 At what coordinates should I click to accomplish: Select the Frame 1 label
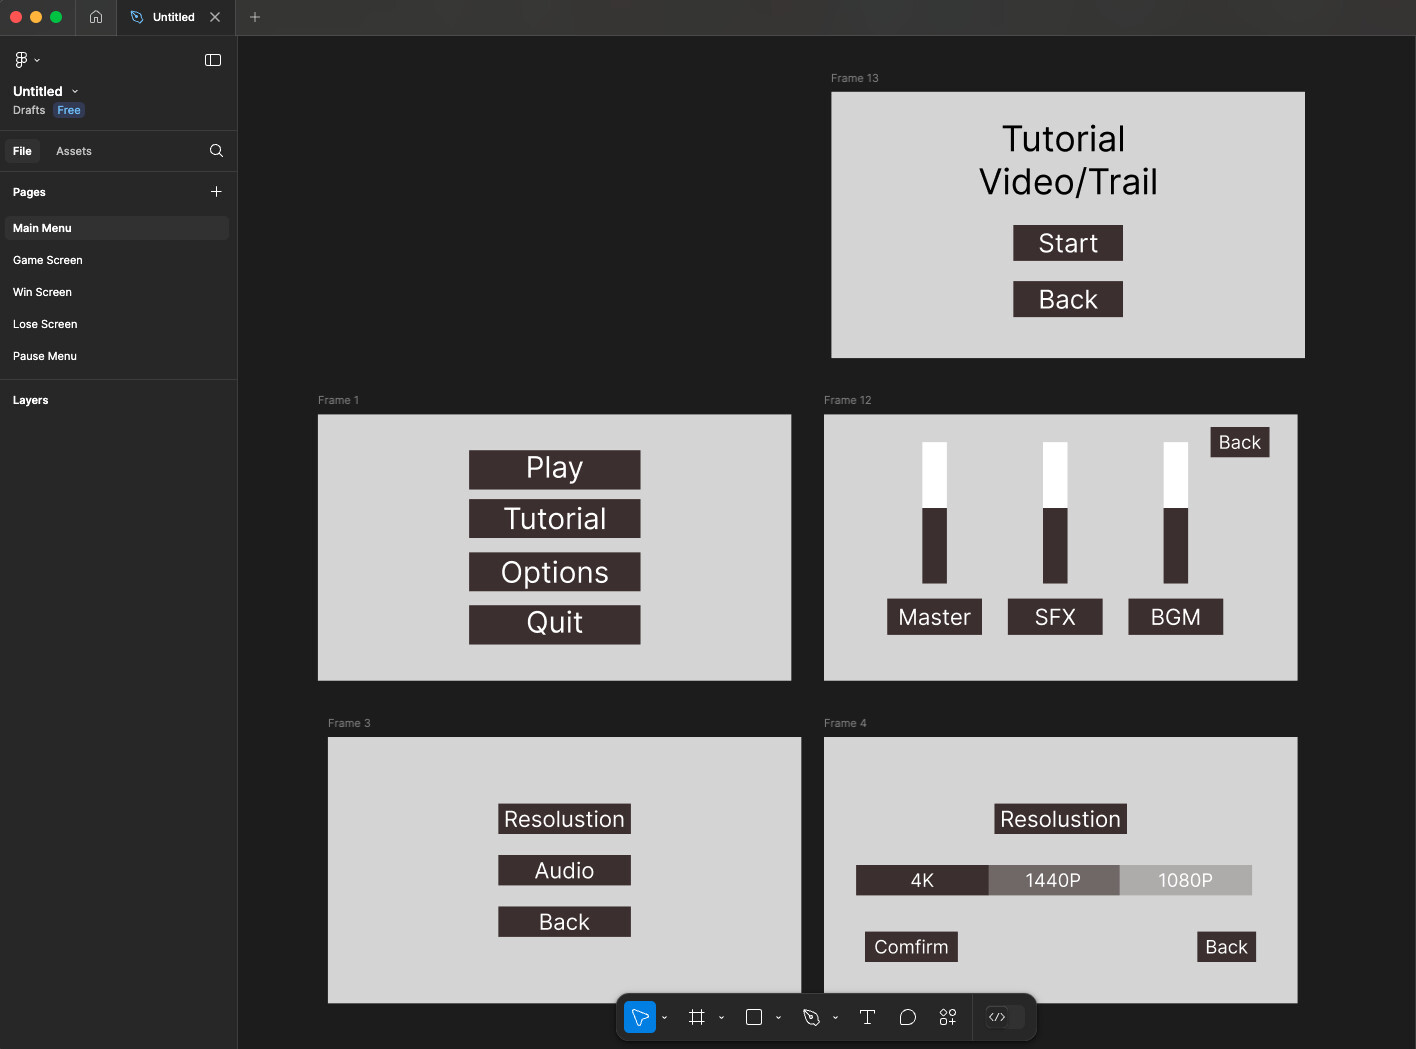(x=338, y=400)
